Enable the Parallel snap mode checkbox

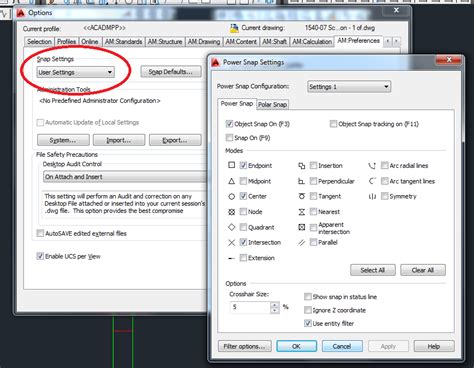(x=313, y=242)
